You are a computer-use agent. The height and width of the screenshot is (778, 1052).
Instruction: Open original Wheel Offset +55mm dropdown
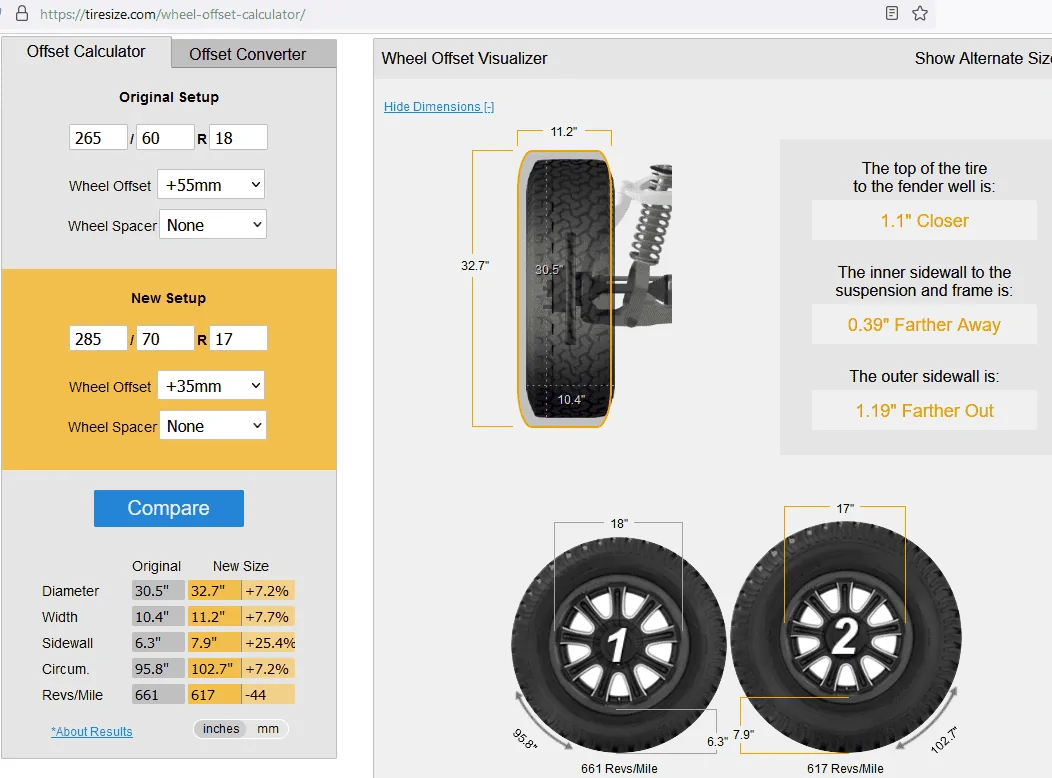point(211,184)
